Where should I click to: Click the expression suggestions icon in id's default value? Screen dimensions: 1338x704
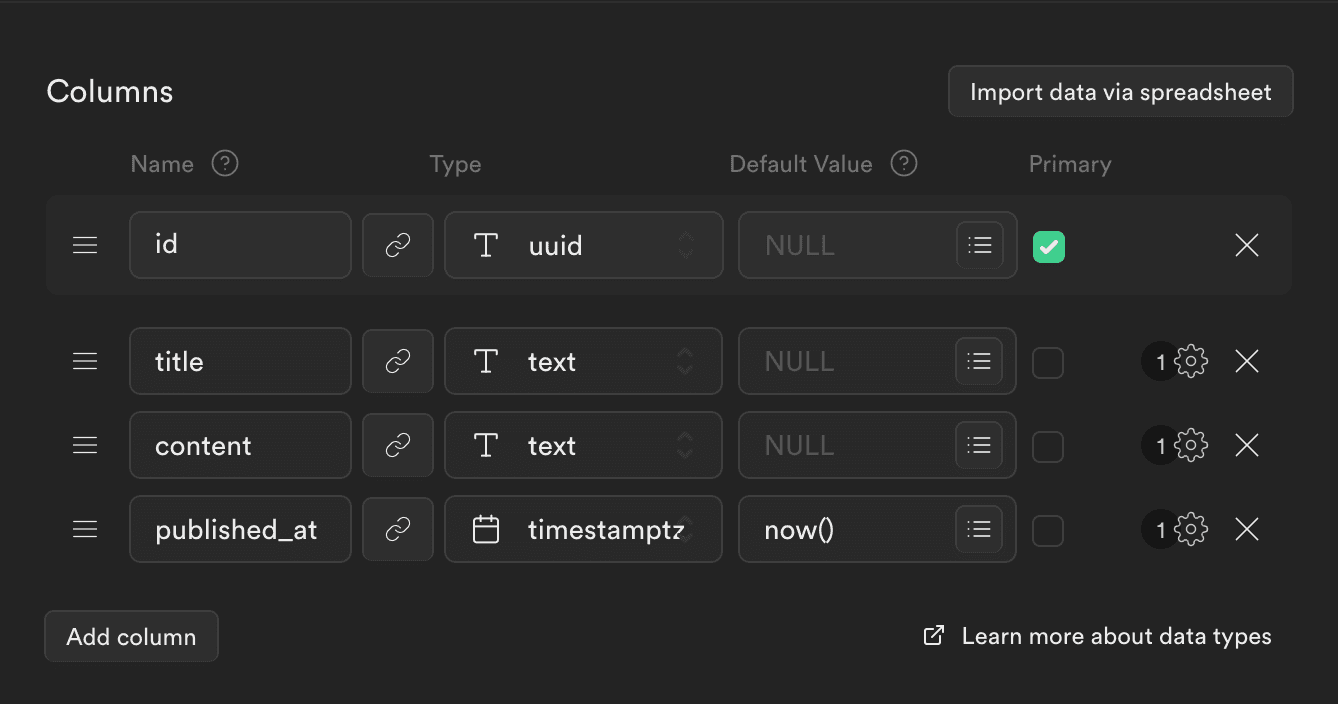pyautogui.click(x=979, y=245)
